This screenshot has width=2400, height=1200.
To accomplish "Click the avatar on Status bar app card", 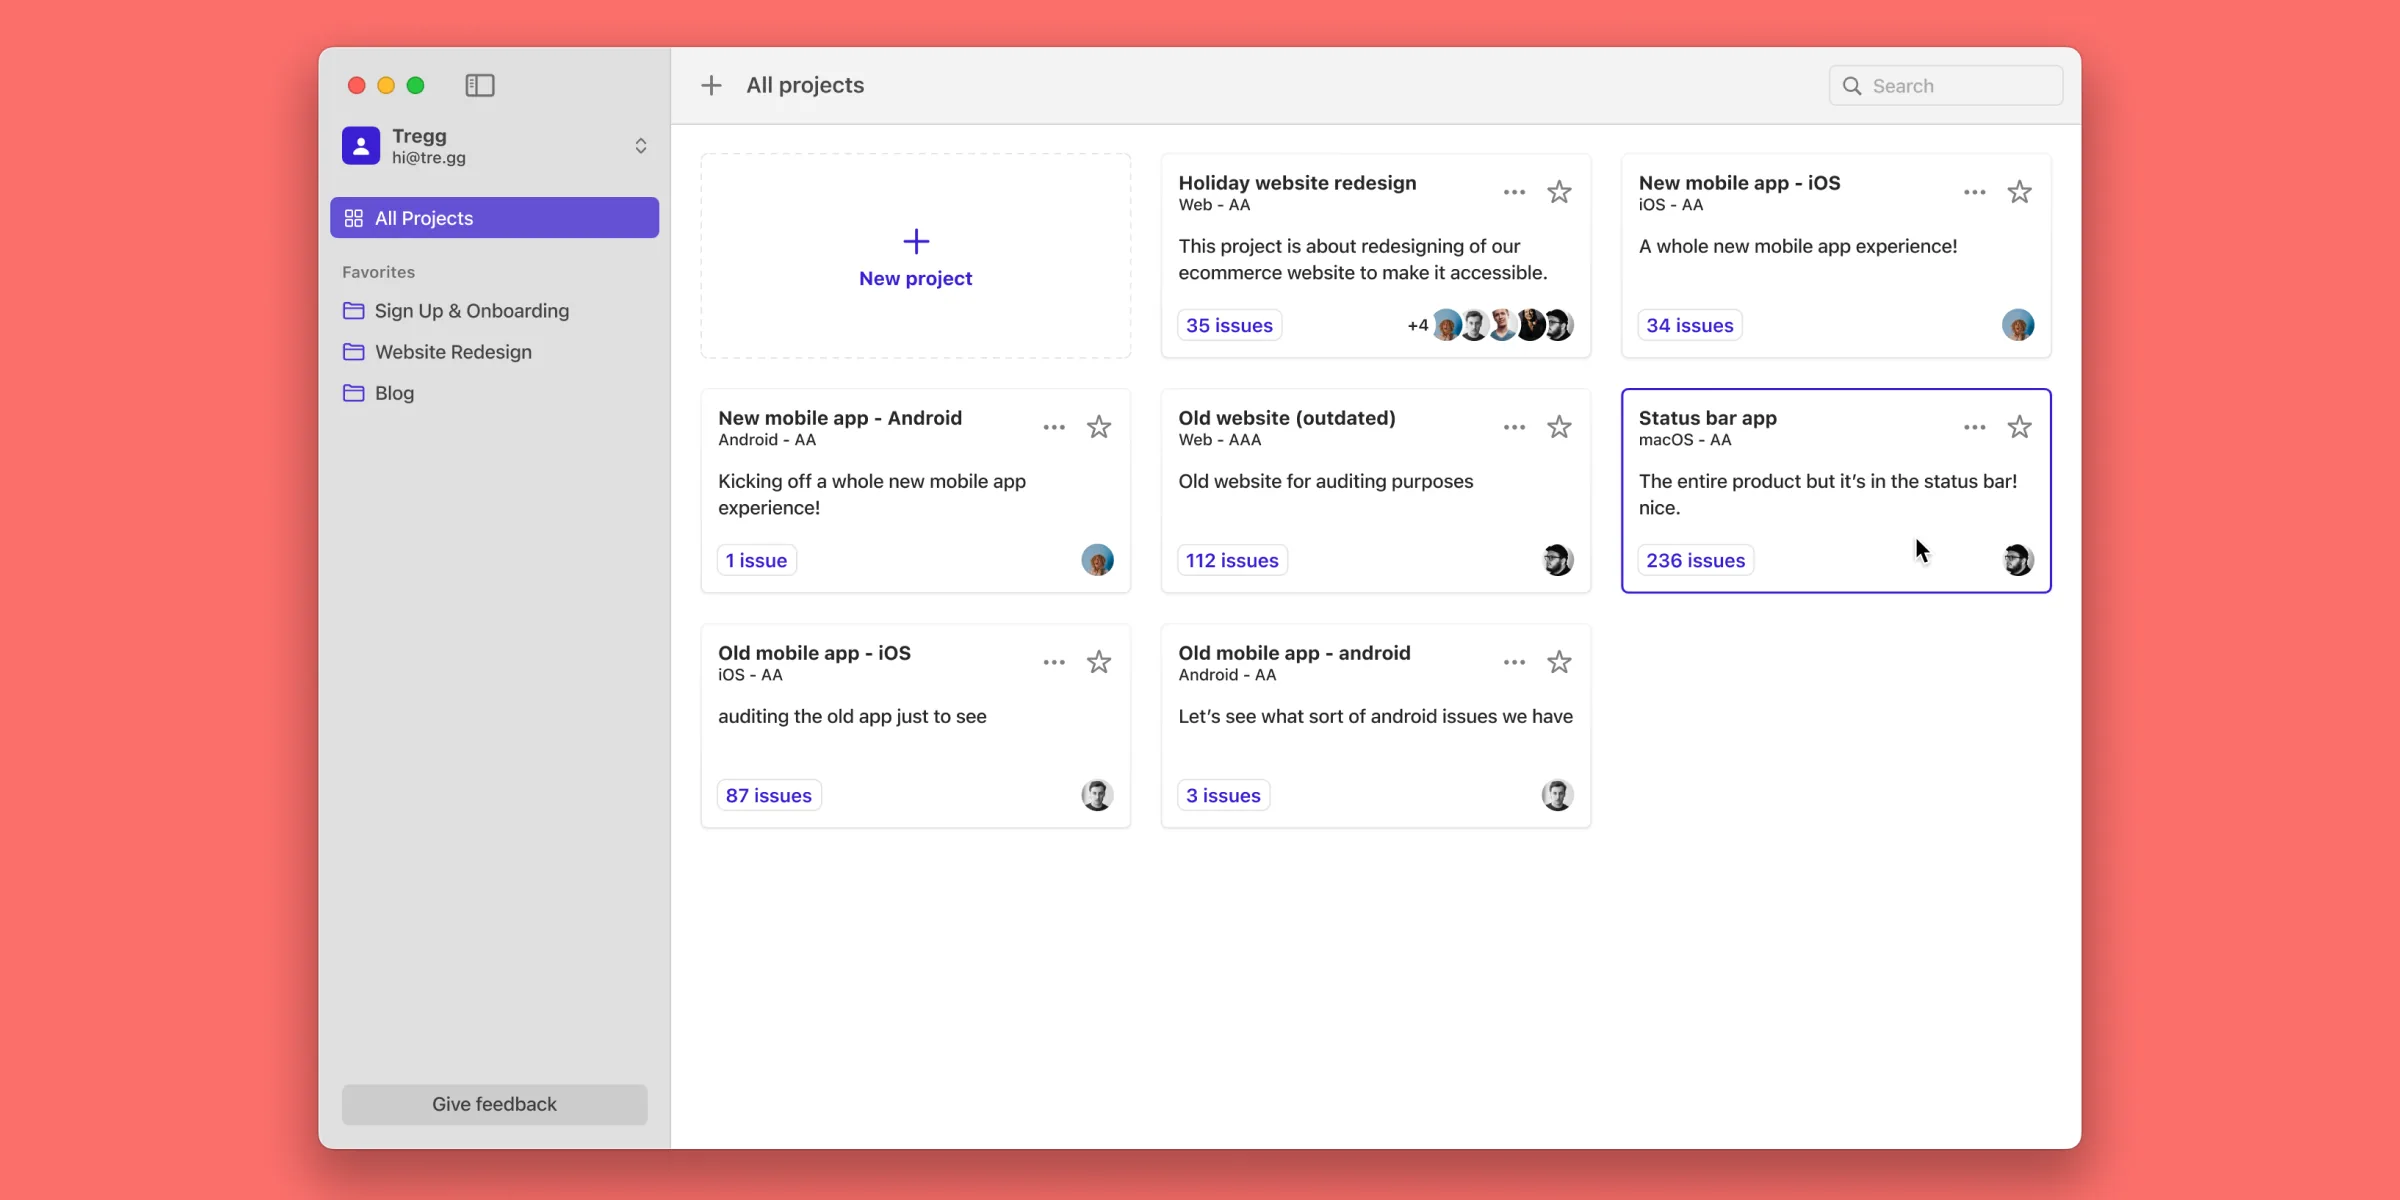I will (x=2018, y=559).
